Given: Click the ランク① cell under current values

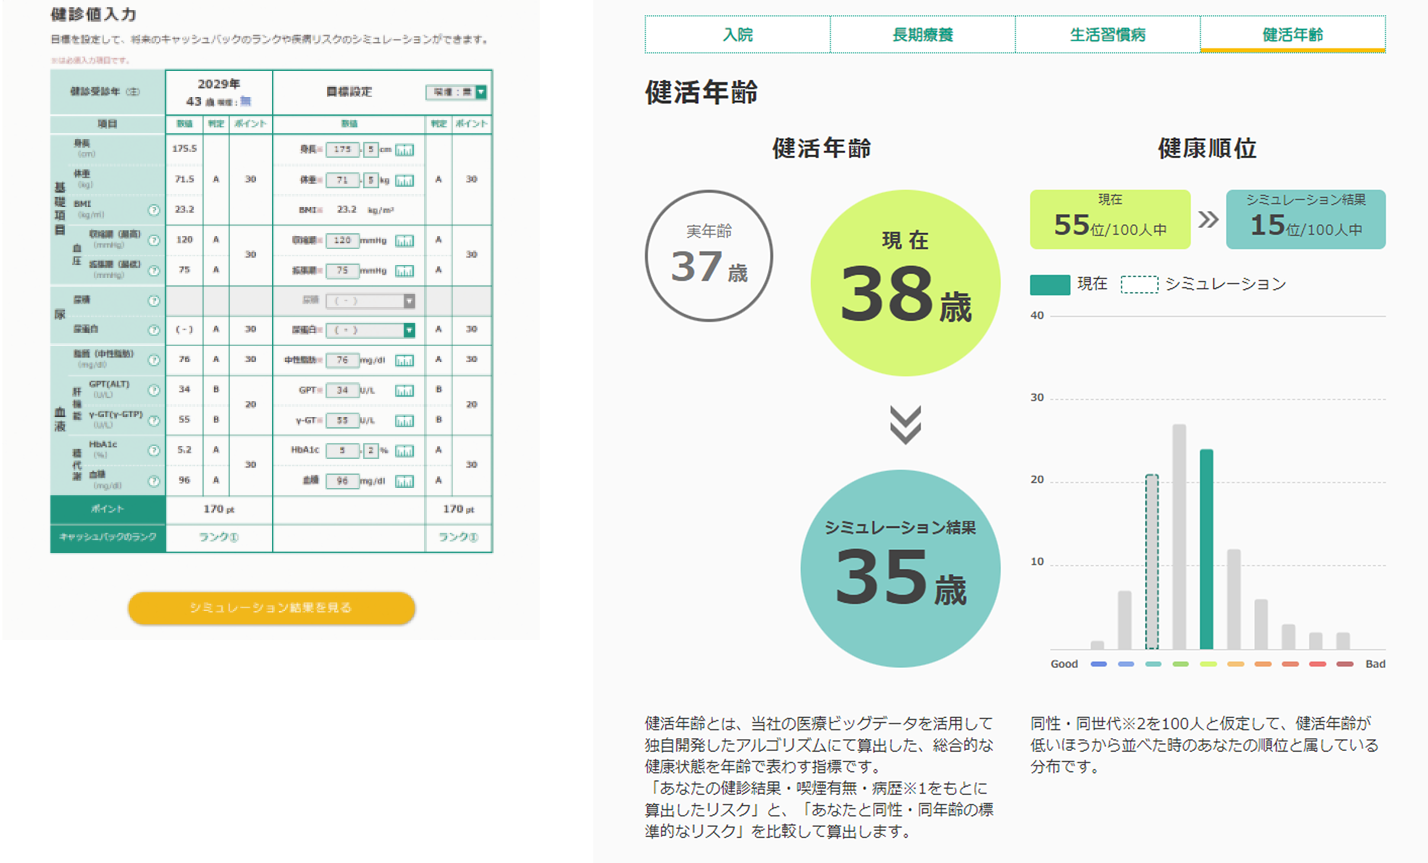Looking at the screenshot, I should (218, 537).
